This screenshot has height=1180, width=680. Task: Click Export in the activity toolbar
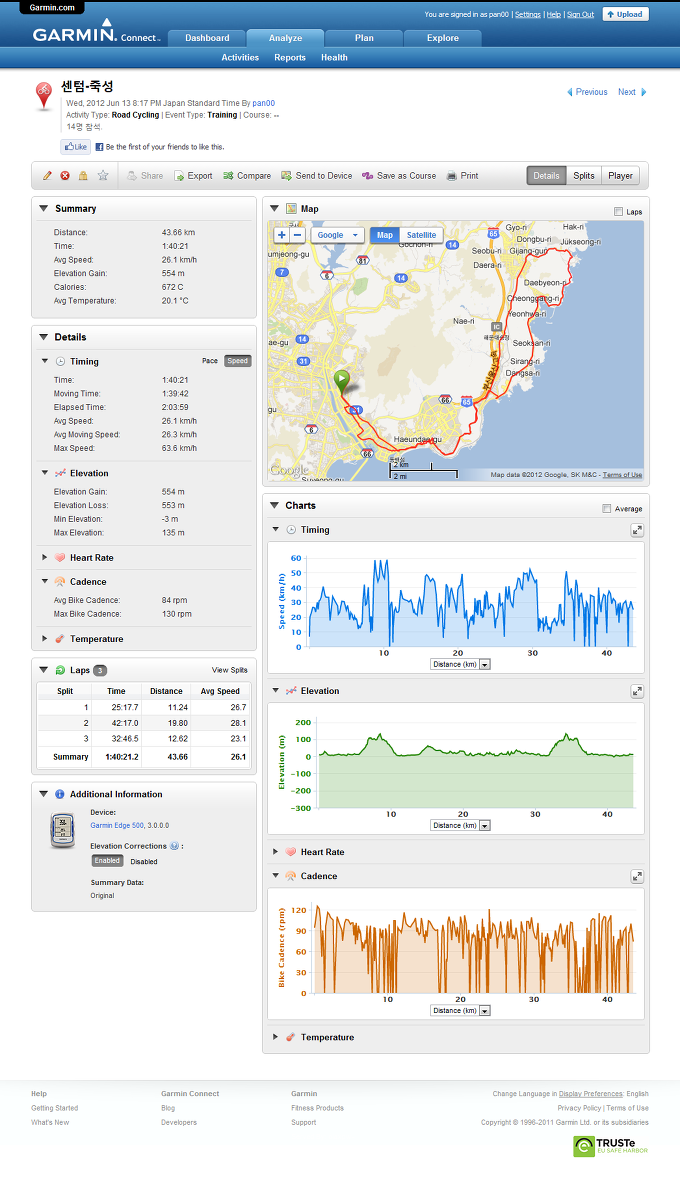pyautogui.click(x=193, y=175)
